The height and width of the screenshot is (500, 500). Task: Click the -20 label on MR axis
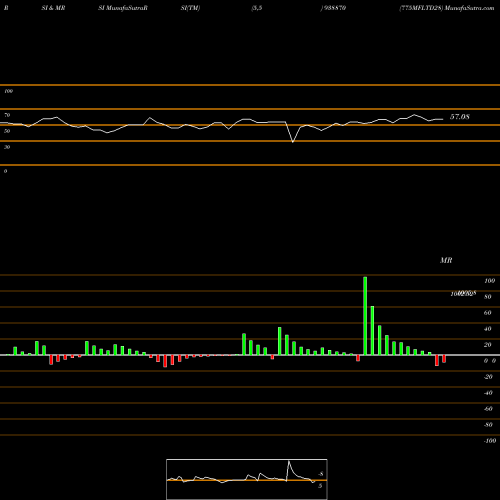[x=488, y=377]
